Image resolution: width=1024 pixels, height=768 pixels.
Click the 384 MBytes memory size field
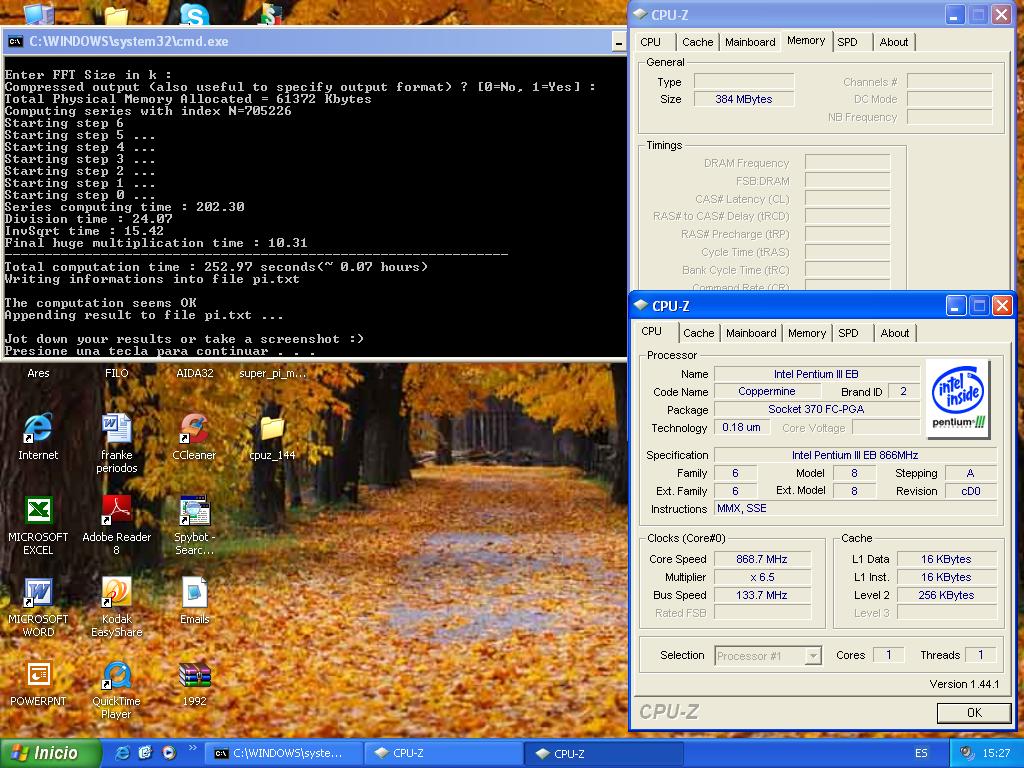[743, 99]
